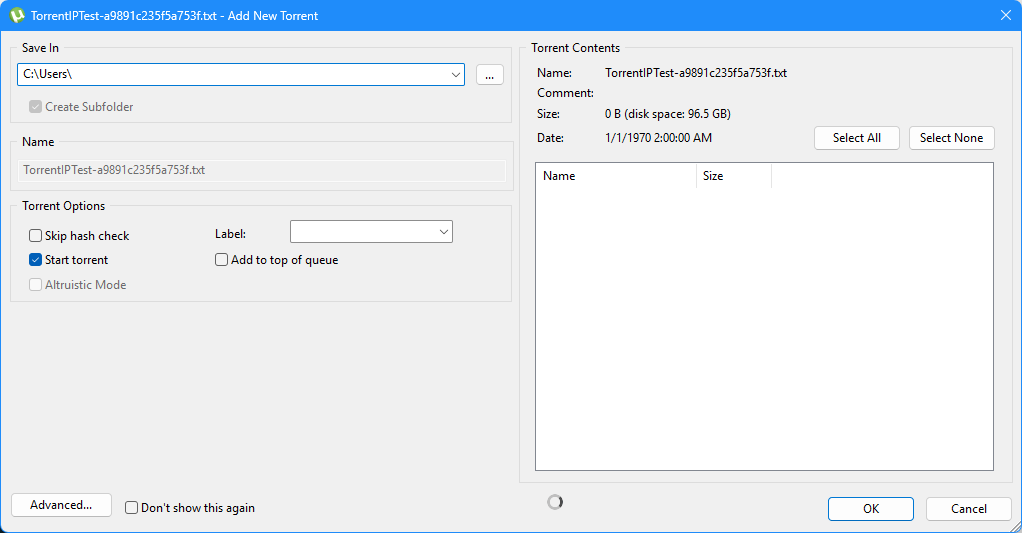Click the Cancel button
The image size is (1022, 533).
coord(969,509)
